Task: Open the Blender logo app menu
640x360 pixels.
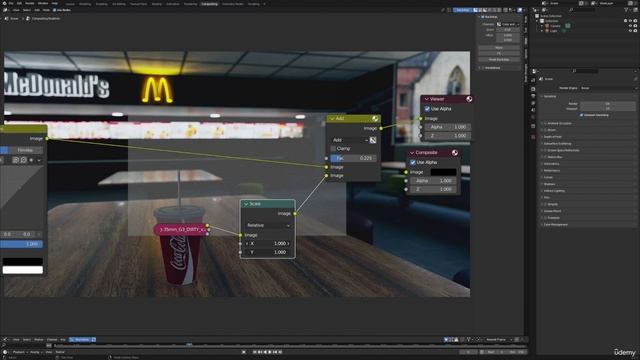Action: tap(4, 3)
